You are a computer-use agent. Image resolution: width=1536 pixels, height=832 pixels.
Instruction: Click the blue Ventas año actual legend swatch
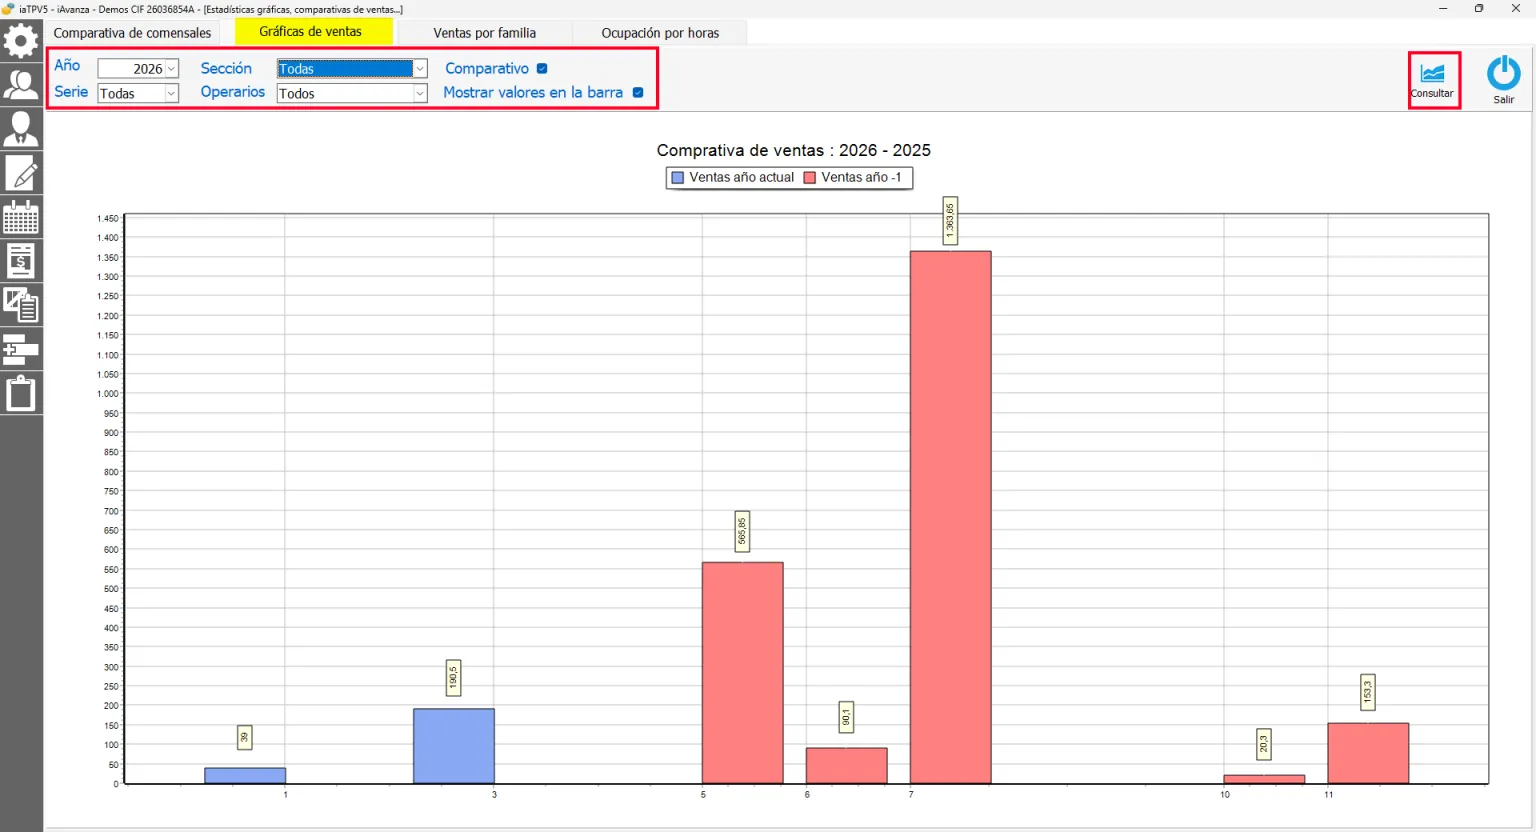point(678,178)
